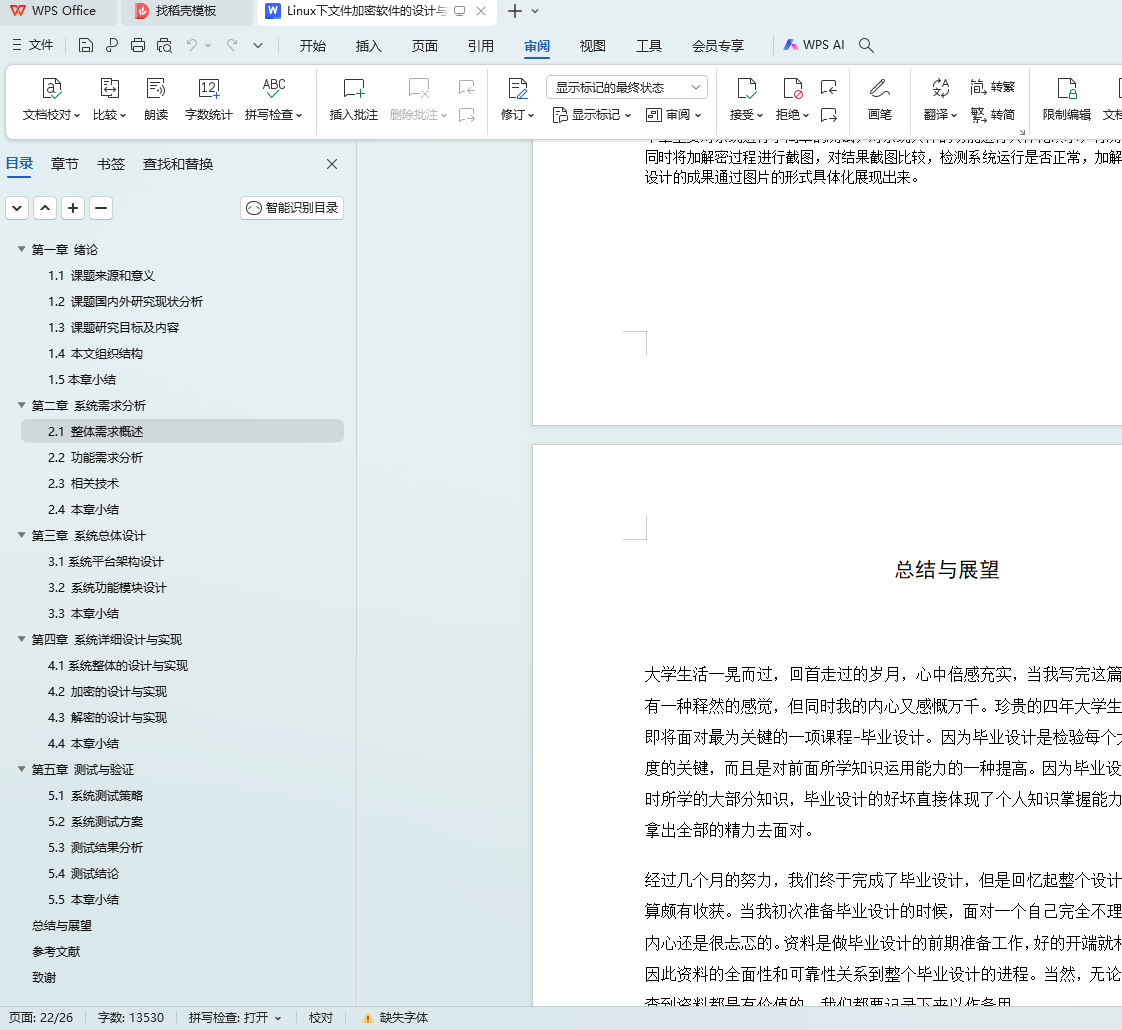Image resolution: width=1122 pixels, height=1030 pixels.
Task: Open the 拼写检查: 打开 status bar dropdown
Action: point(235,1018)
